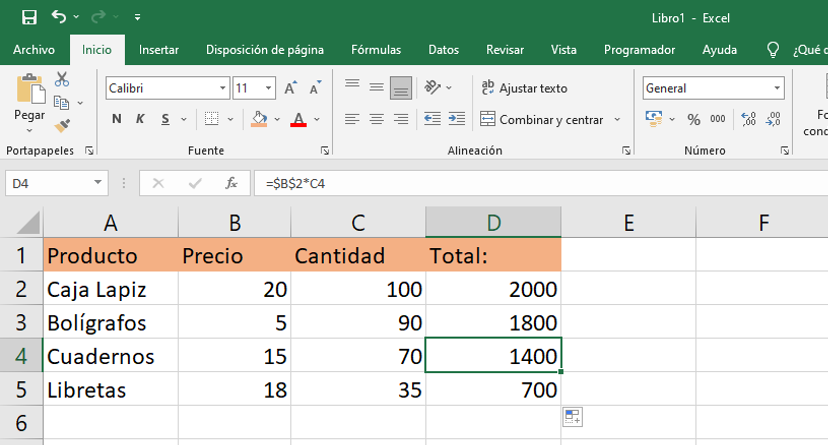
Task: Open the Disposición de página tab
Action: coord(265,50)
